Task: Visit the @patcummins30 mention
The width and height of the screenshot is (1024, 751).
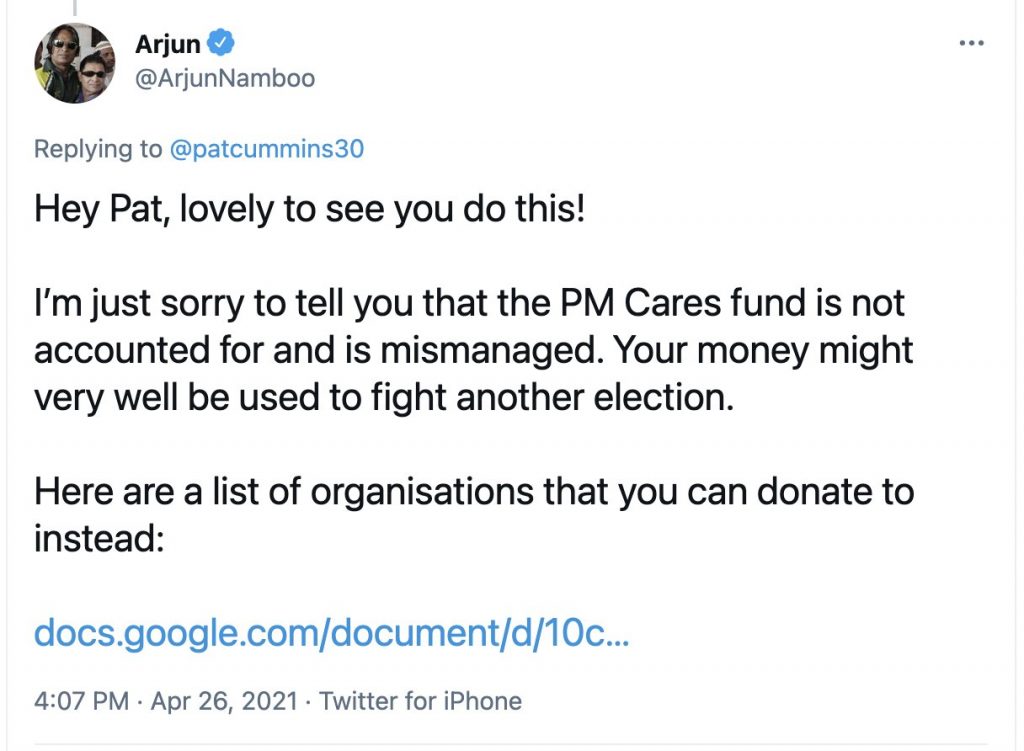Action: 265,149
